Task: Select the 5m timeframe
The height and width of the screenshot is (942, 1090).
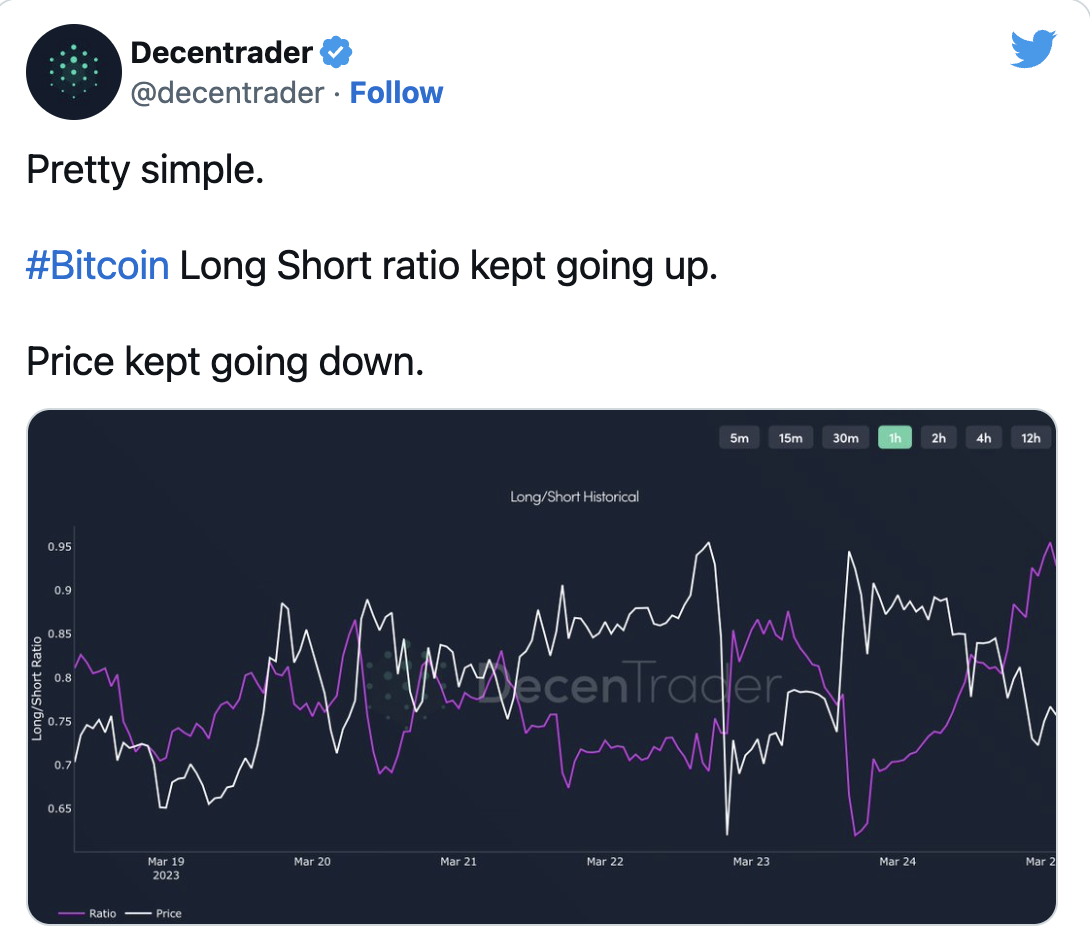Action: 740,438
